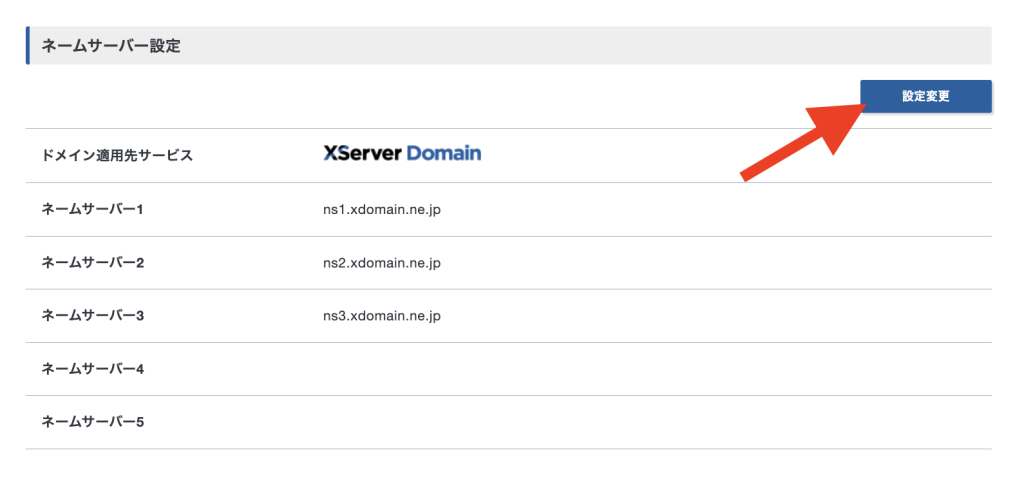Select the ネームサーバー4 row label
Screen dimensions: 1024x477
93,369
